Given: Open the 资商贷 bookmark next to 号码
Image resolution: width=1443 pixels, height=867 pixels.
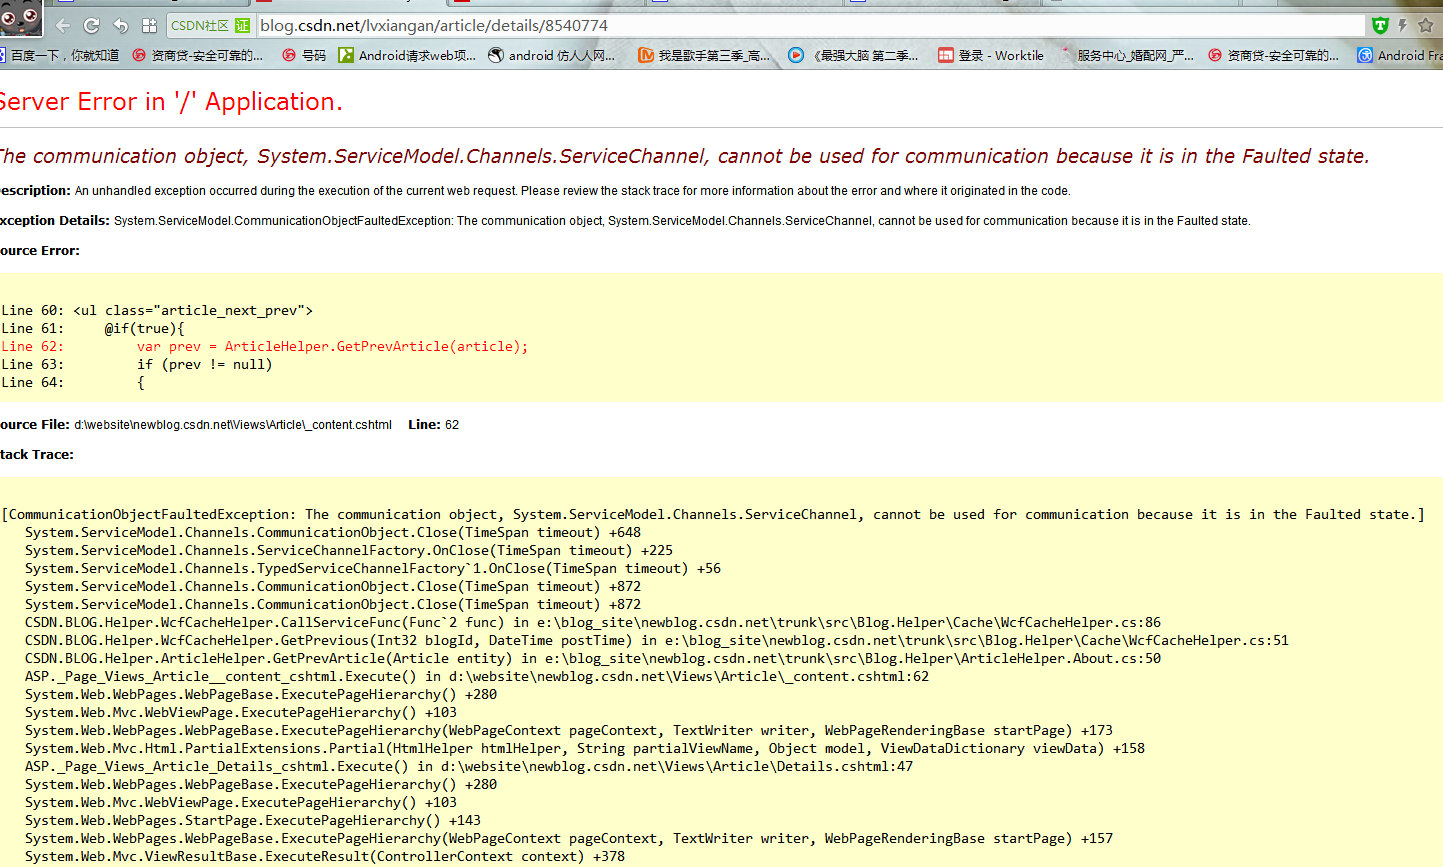Looking at the screenshot, I should (197, 55).
